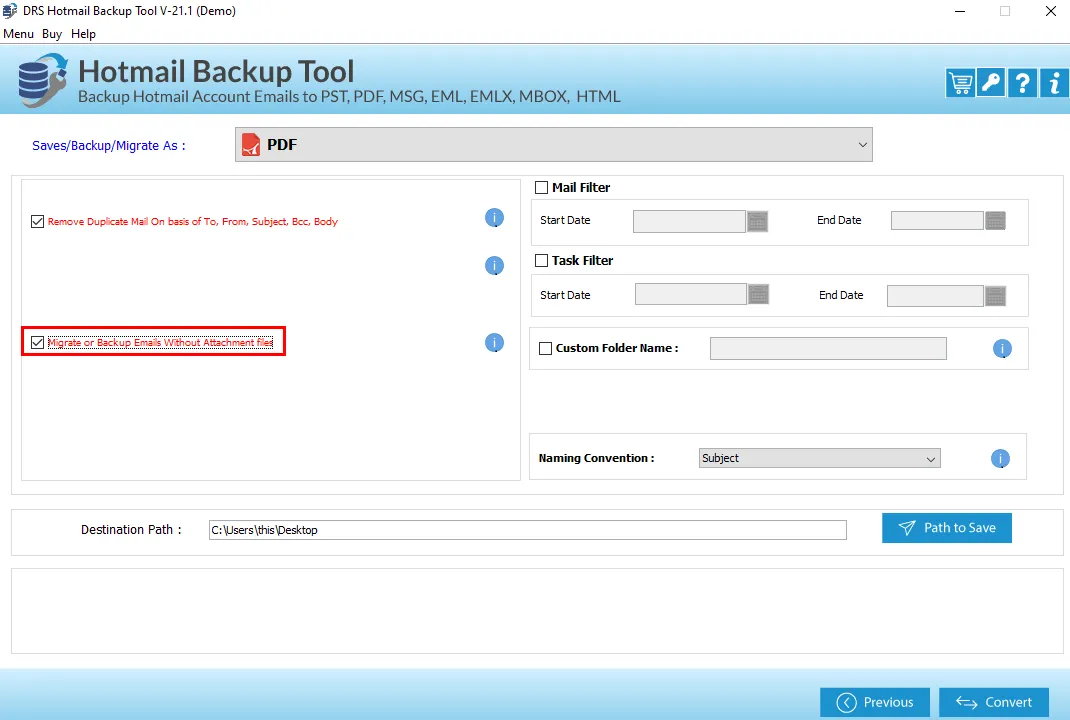Open the about info icon in header
The width and height of the screenshot is (1070, 720).
pyautogui.click(x=1054, y=83)
